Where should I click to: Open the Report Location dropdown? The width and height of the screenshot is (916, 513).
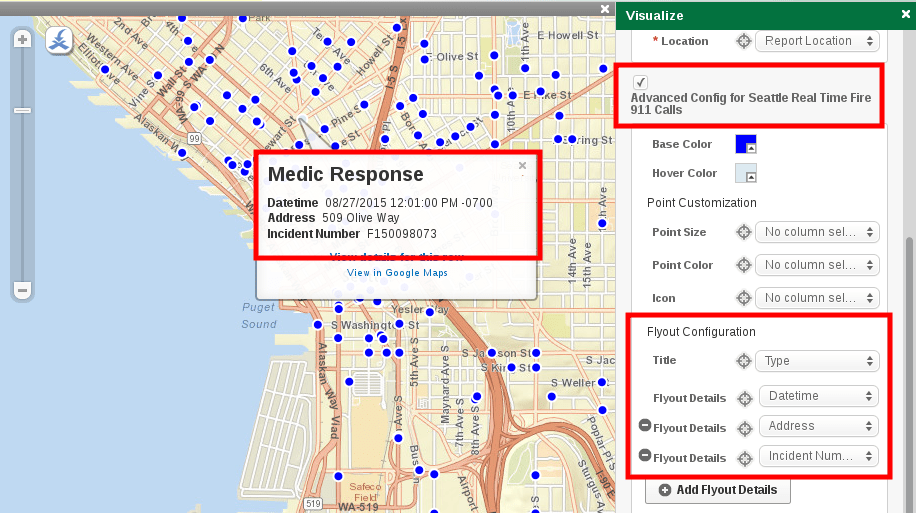[x=817, y=41]
